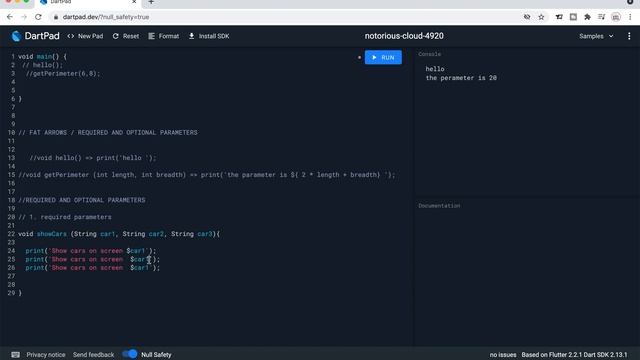Click Install SDK button

click(x=209, y=36)
